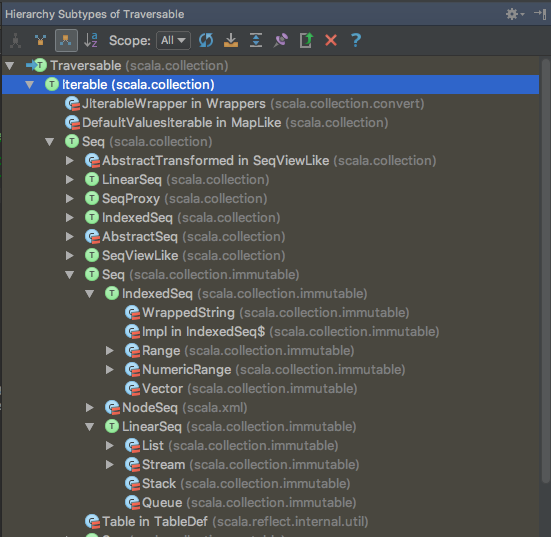The height and width of the screenshot is (537, 551).
Task: Click the Pin Tab icon
Action: tap(281, 40)
